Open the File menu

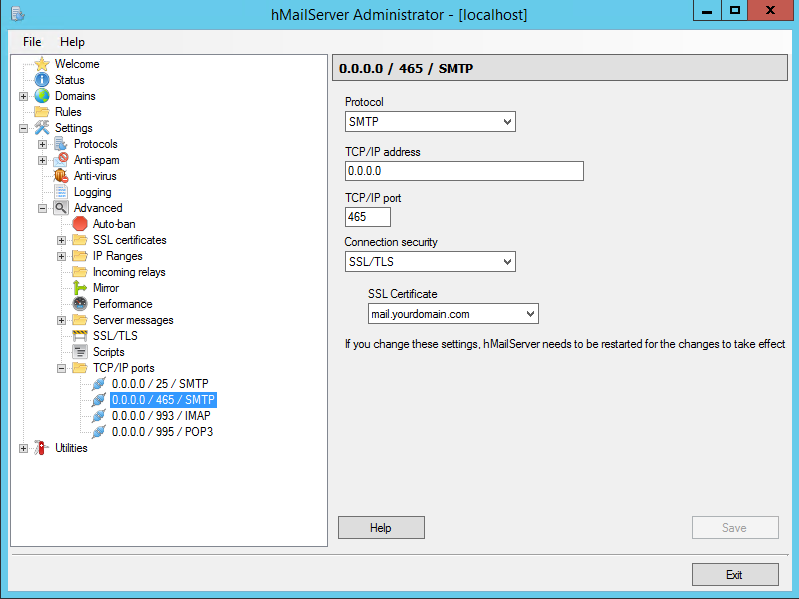[x=32, y=42]
